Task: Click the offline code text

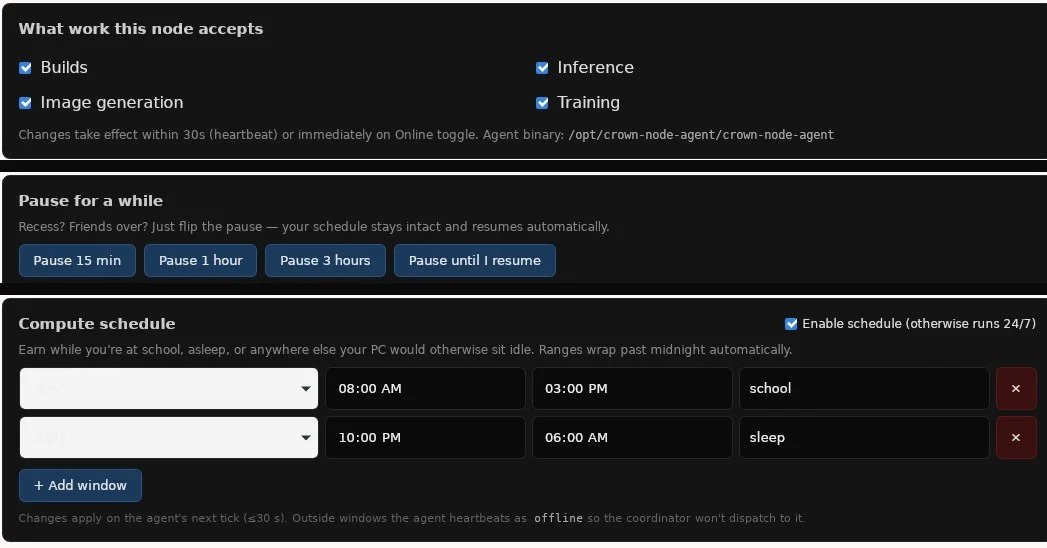Action: [558, 518]
